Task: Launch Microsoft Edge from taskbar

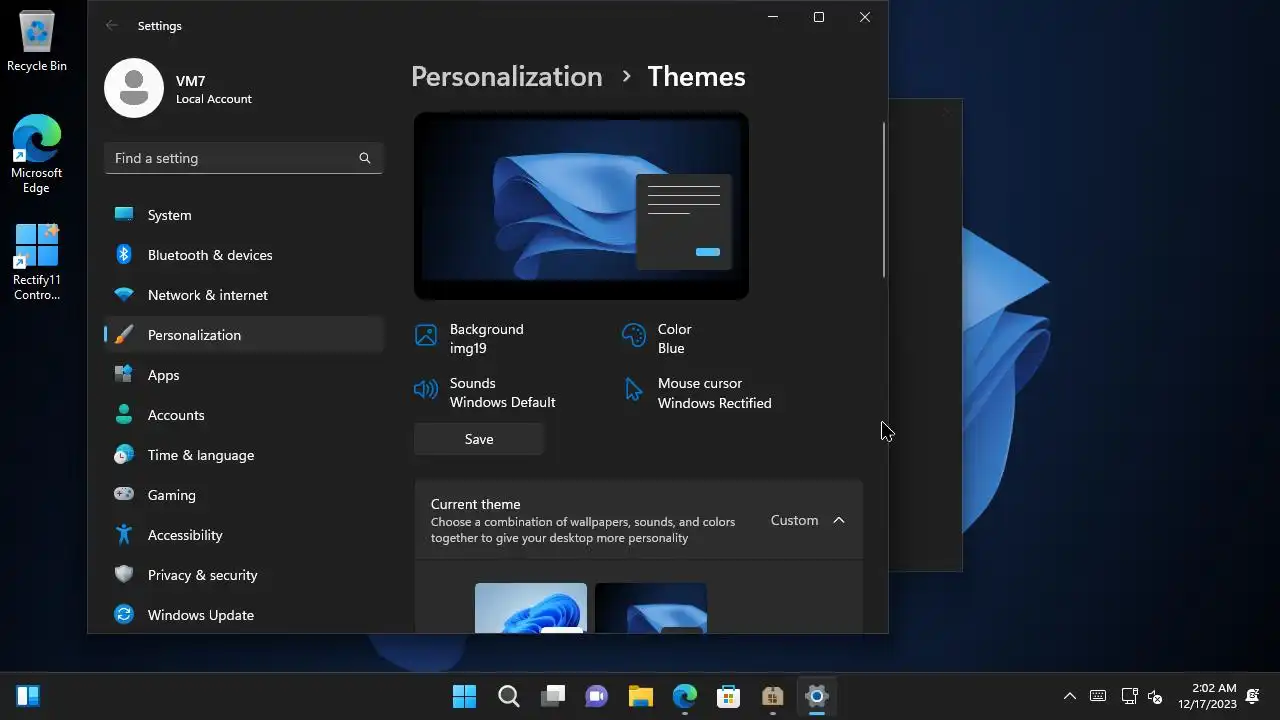Action: [x=685, y=696]
